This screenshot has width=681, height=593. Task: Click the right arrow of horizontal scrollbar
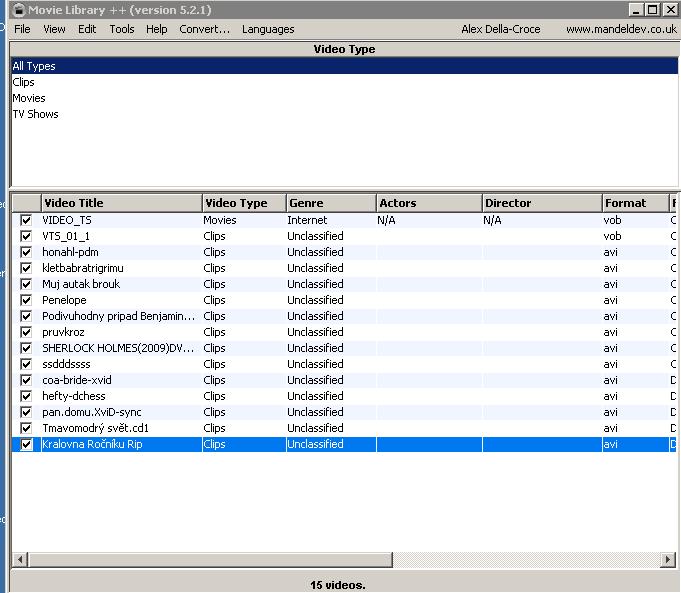668,560
